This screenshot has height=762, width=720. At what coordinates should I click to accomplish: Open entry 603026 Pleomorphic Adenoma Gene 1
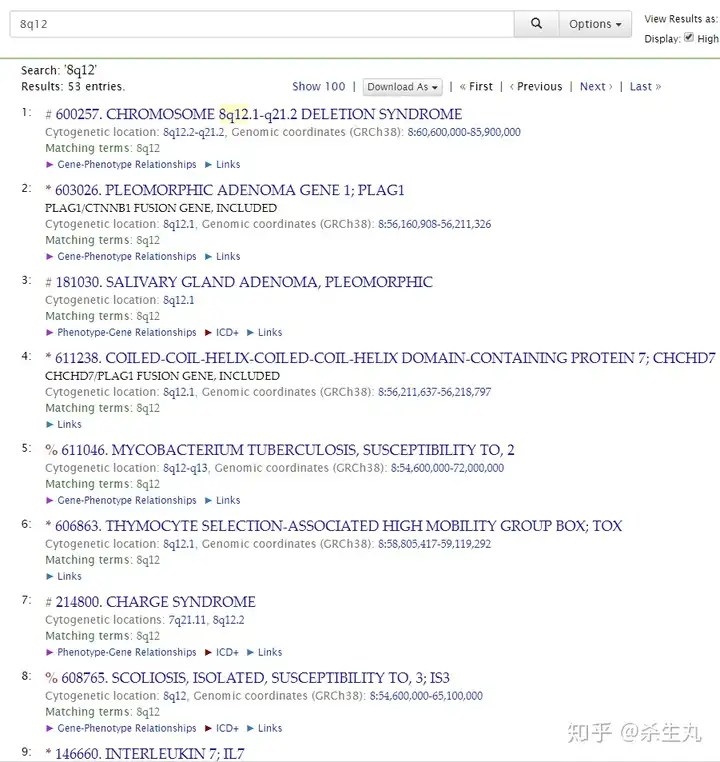click(229, 190)
